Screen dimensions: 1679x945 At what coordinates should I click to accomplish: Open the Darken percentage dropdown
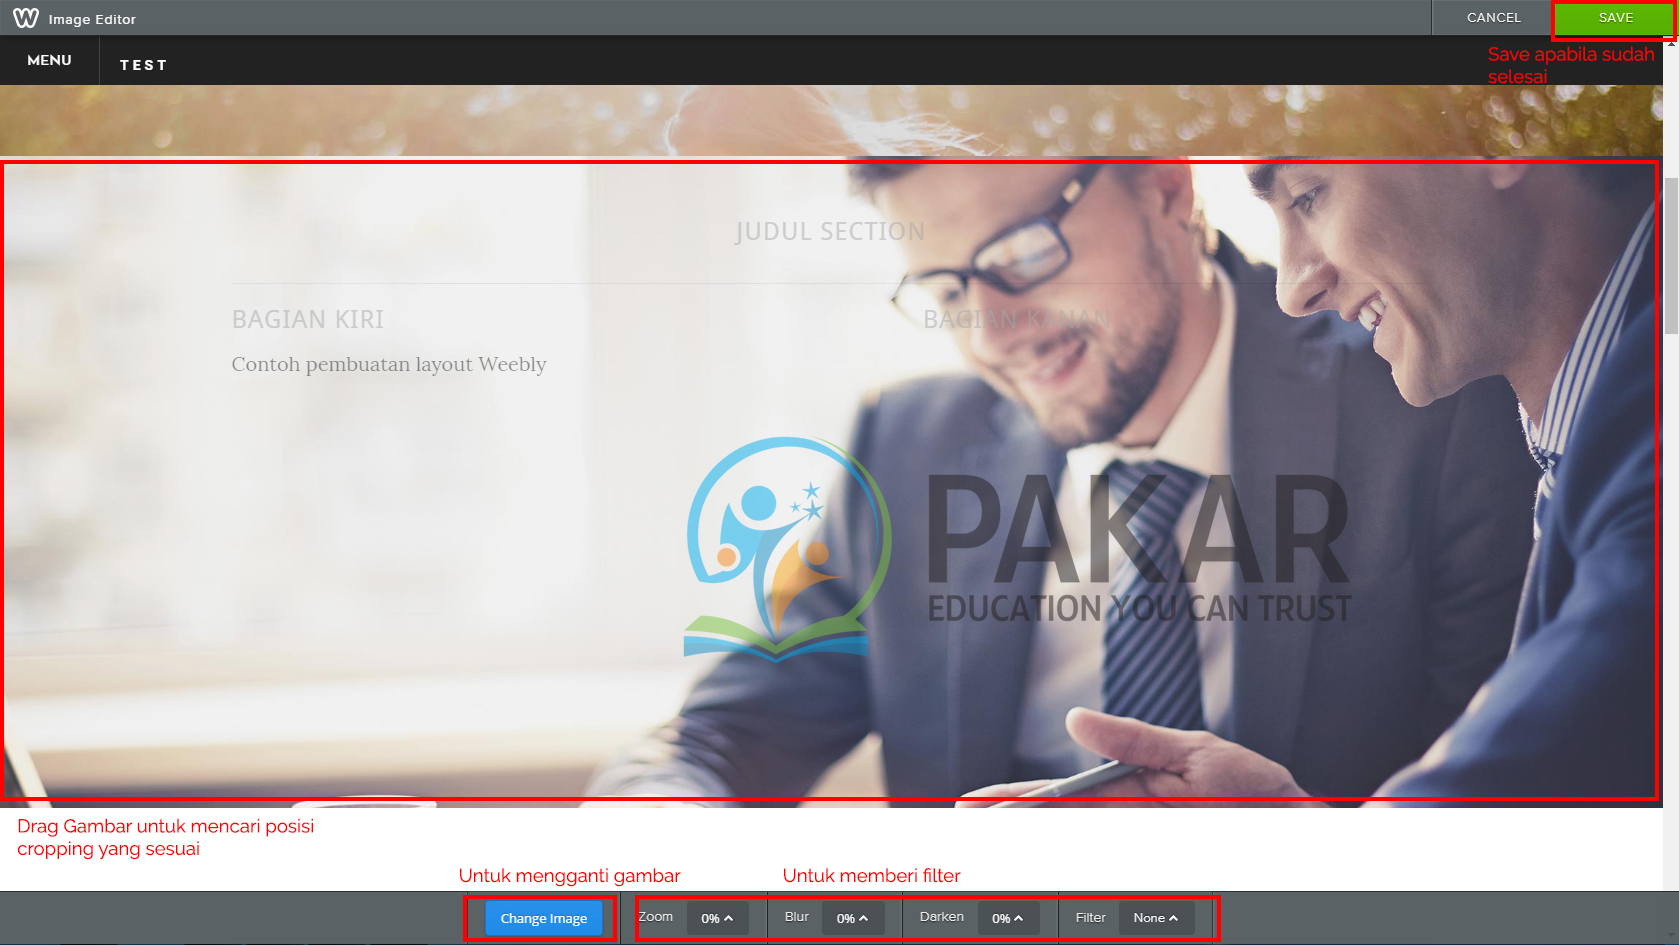tap(1008, 918)
